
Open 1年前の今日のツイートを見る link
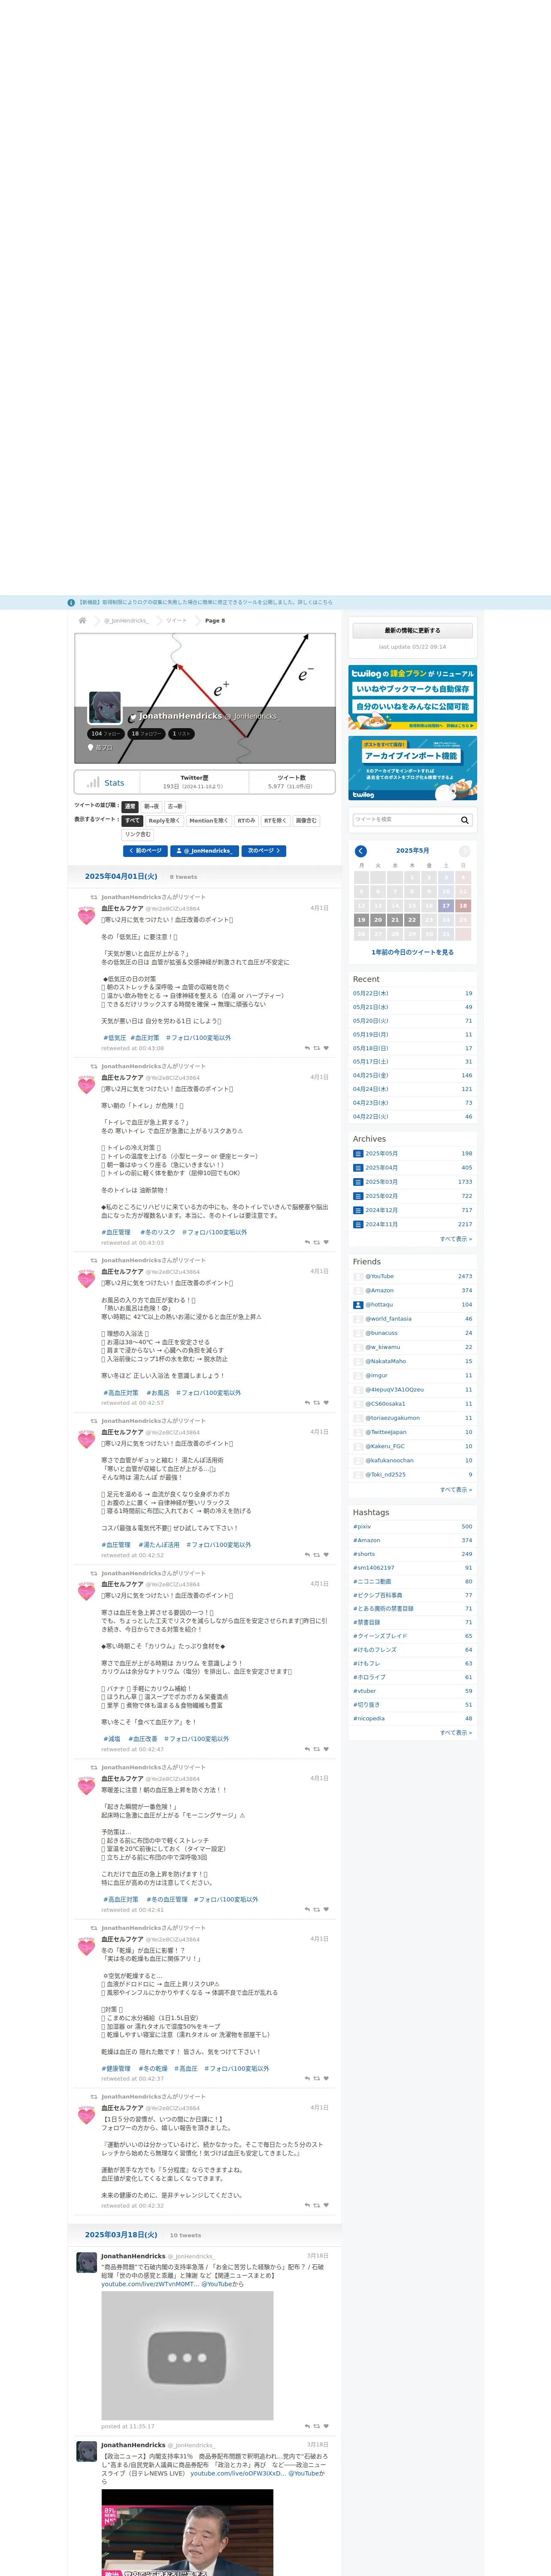[412, 952]
